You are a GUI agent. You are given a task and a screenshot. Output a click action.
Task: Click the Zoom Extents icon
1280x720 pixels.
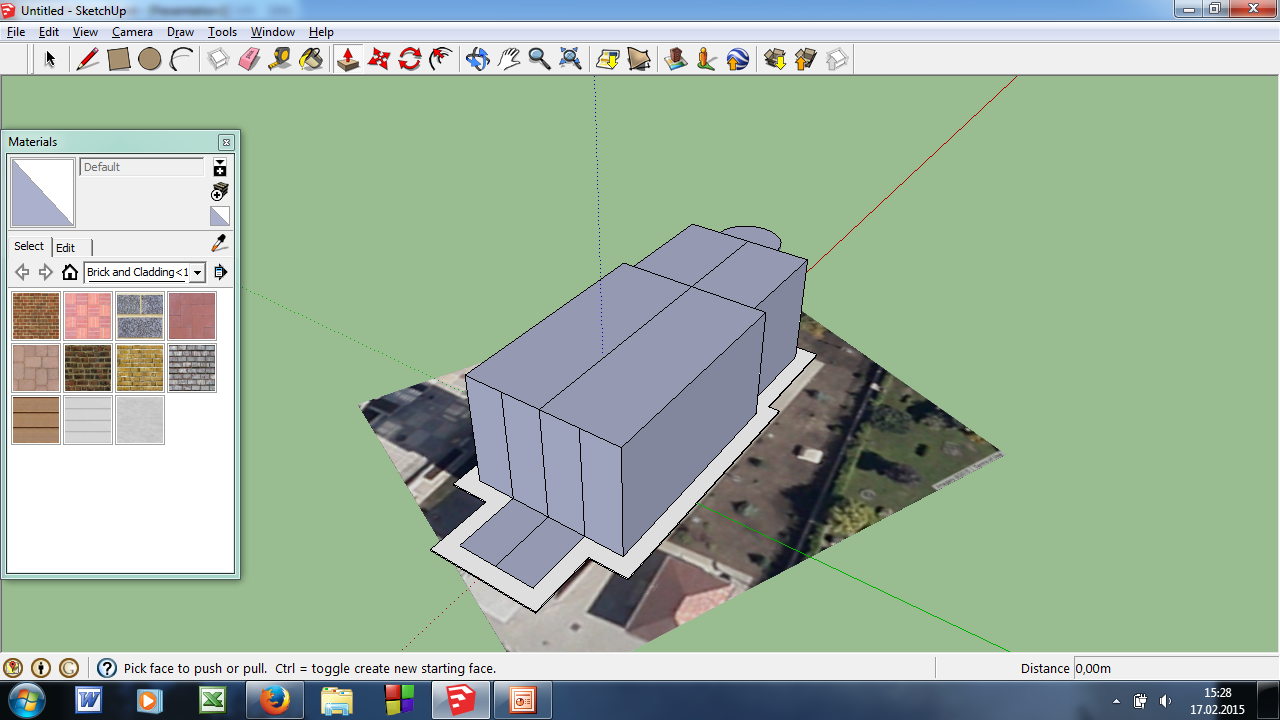570,59
